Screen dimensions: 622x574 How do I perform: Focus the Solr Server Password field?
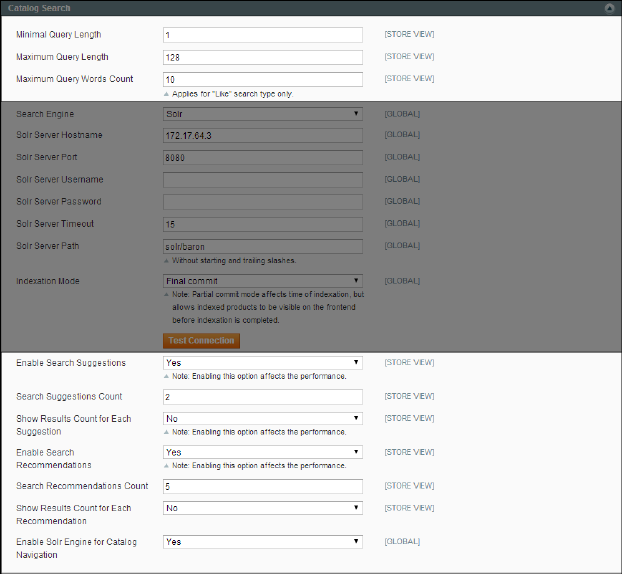tap(262, 202)
